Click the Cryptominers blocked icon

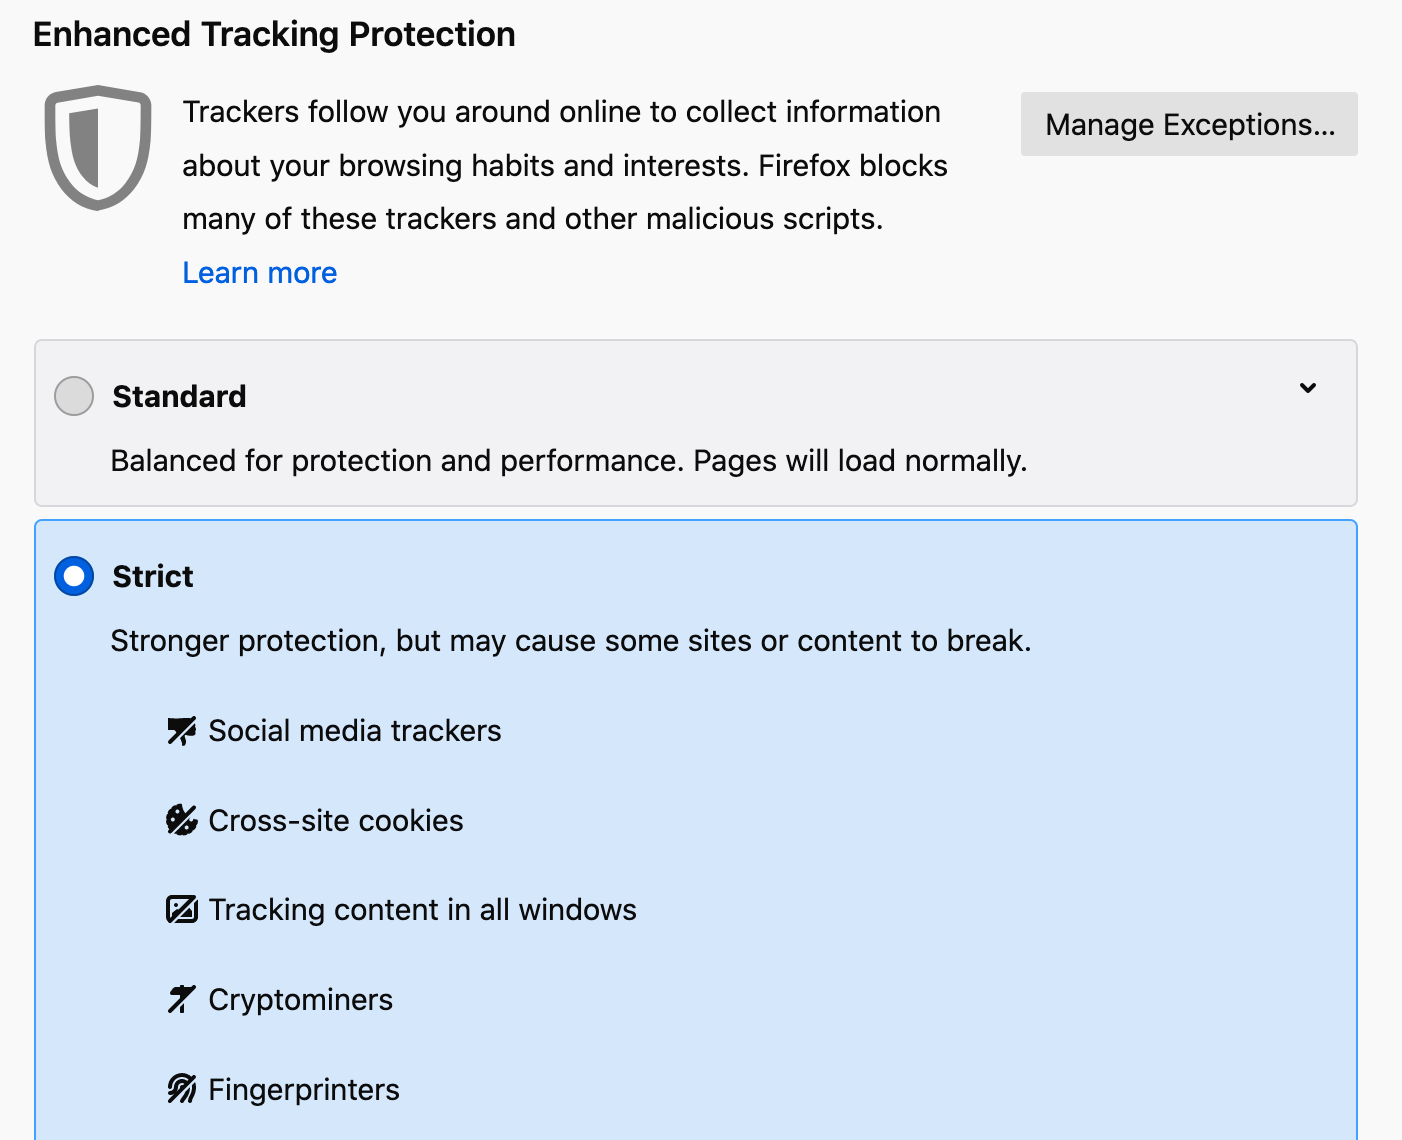tap(181, 998)
